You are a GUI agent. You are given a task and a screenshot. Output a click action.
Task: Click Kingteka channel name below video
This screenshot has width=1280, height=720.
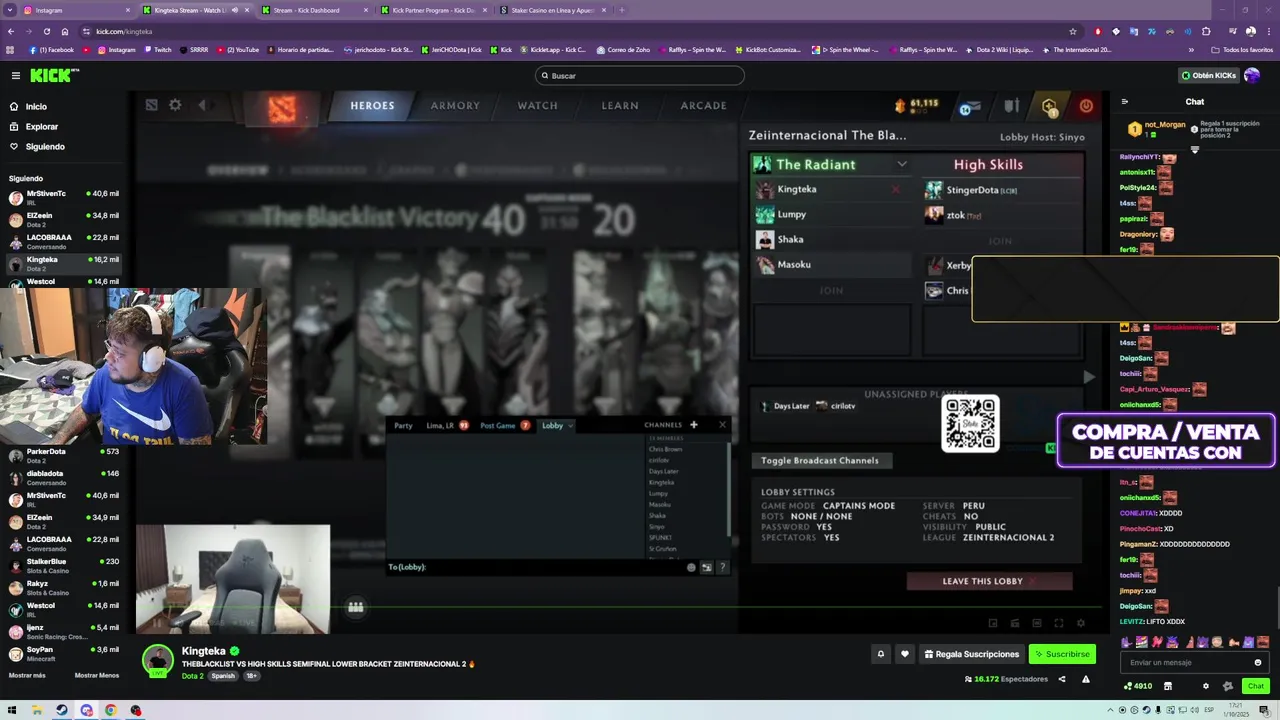coord(204,651)
